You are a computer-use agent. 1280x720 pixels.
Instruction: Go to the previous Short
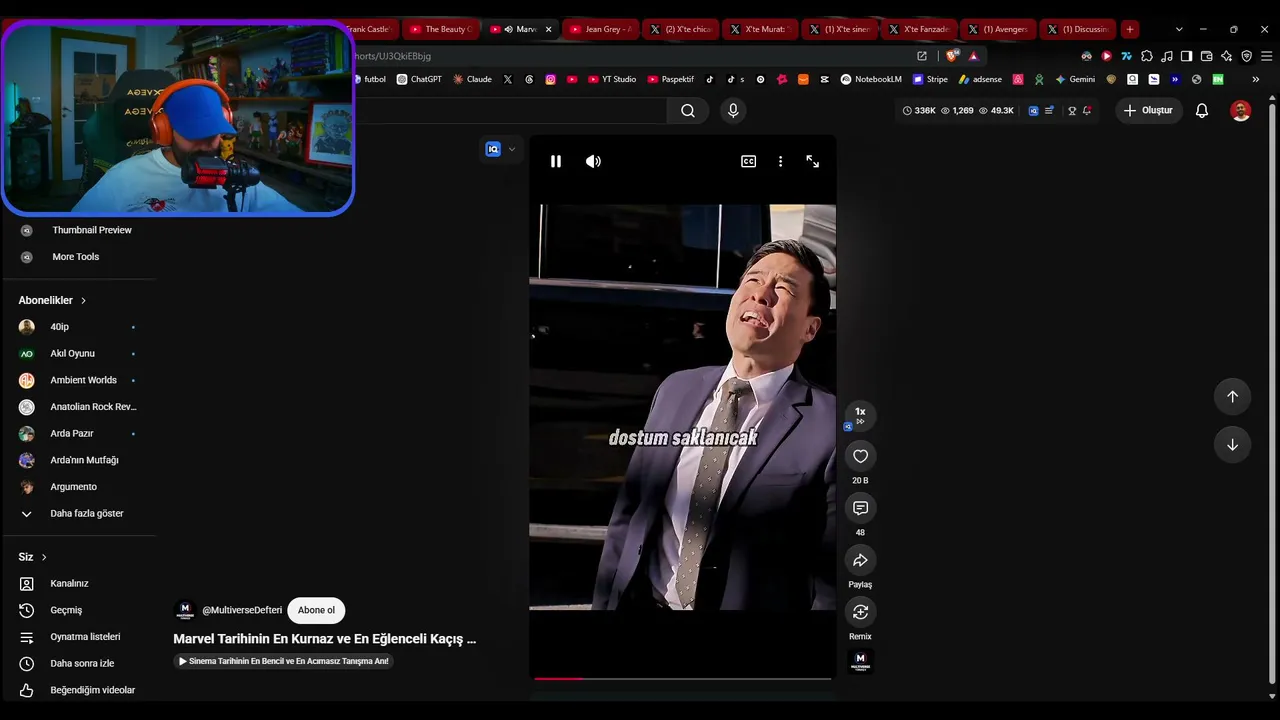[1232, 396]
